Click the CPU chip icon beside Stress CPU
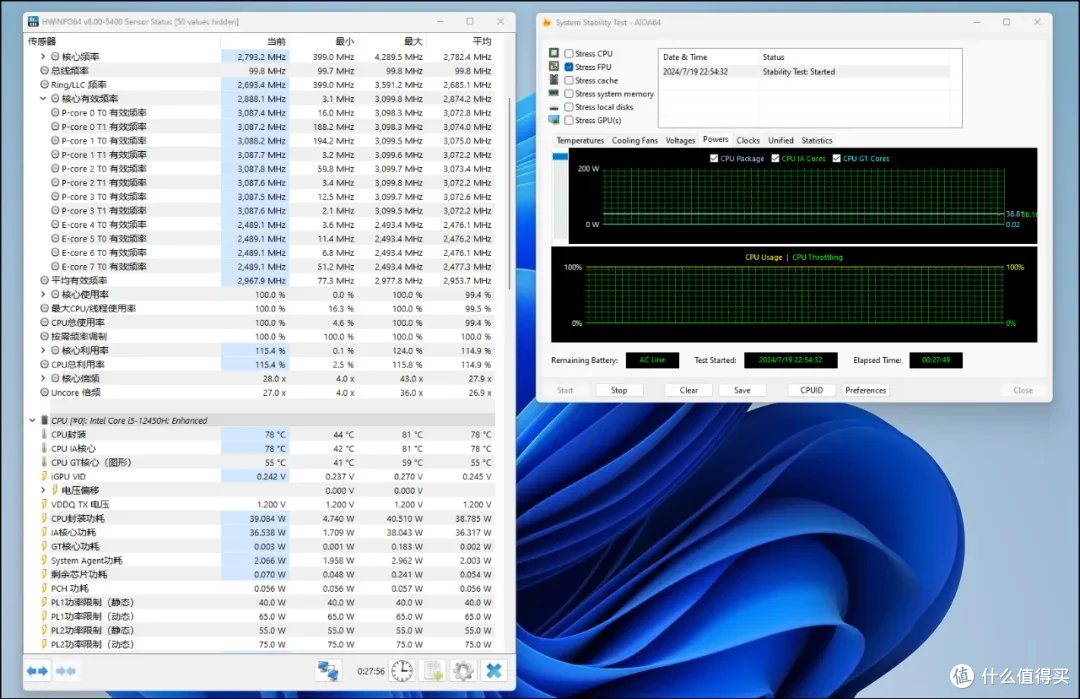Viewport: 1080px width, 699px height. (x=554, y=53)
